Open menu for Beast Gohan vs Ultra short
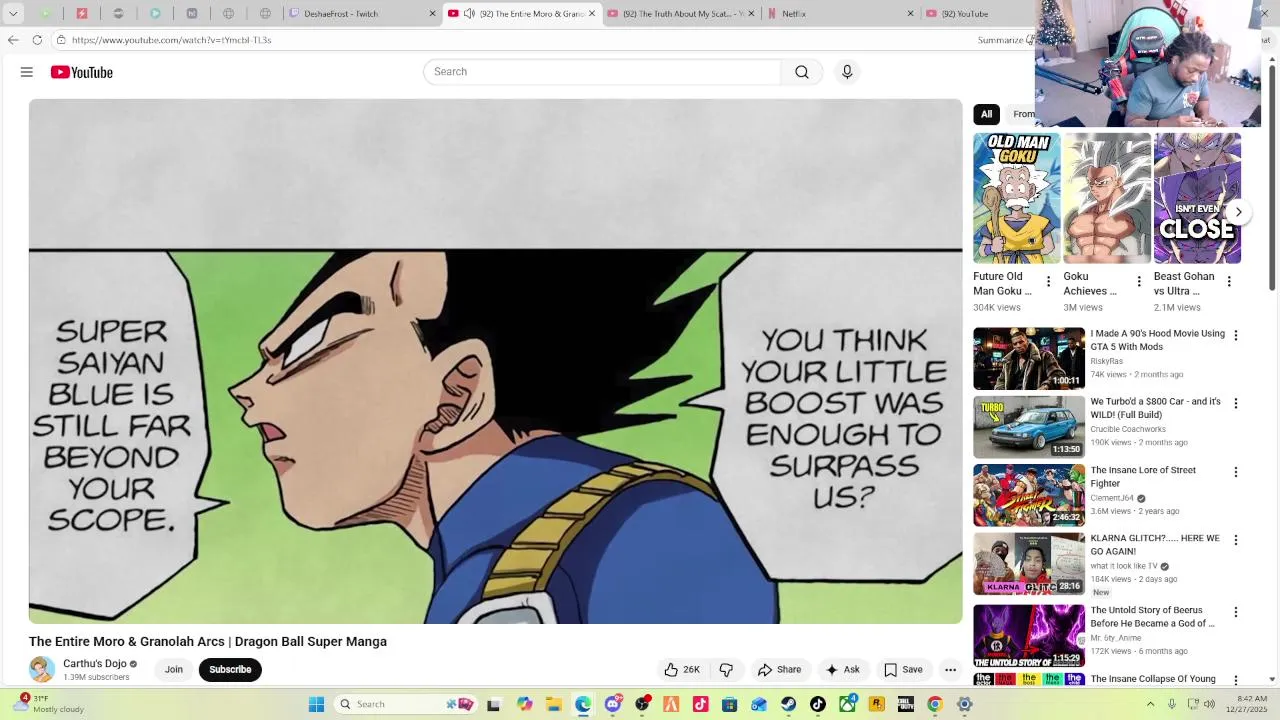The height and width of the screenshot is (720, 1280). pos(1229,282)
